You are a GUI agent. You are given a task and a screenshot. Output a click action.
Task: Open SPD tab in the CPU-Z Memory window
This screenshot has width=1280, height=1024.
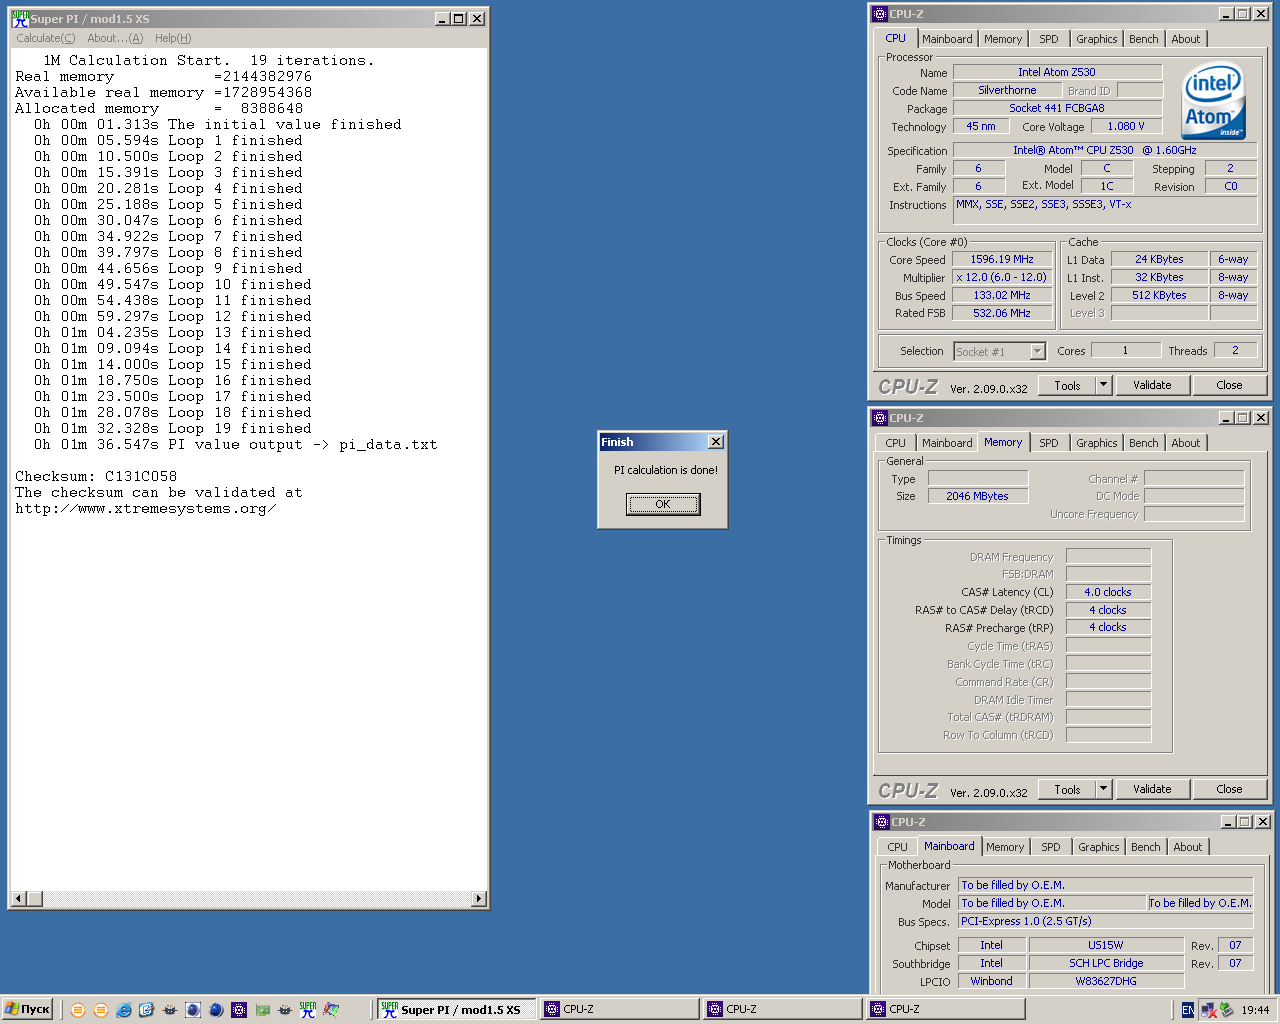1048,443
